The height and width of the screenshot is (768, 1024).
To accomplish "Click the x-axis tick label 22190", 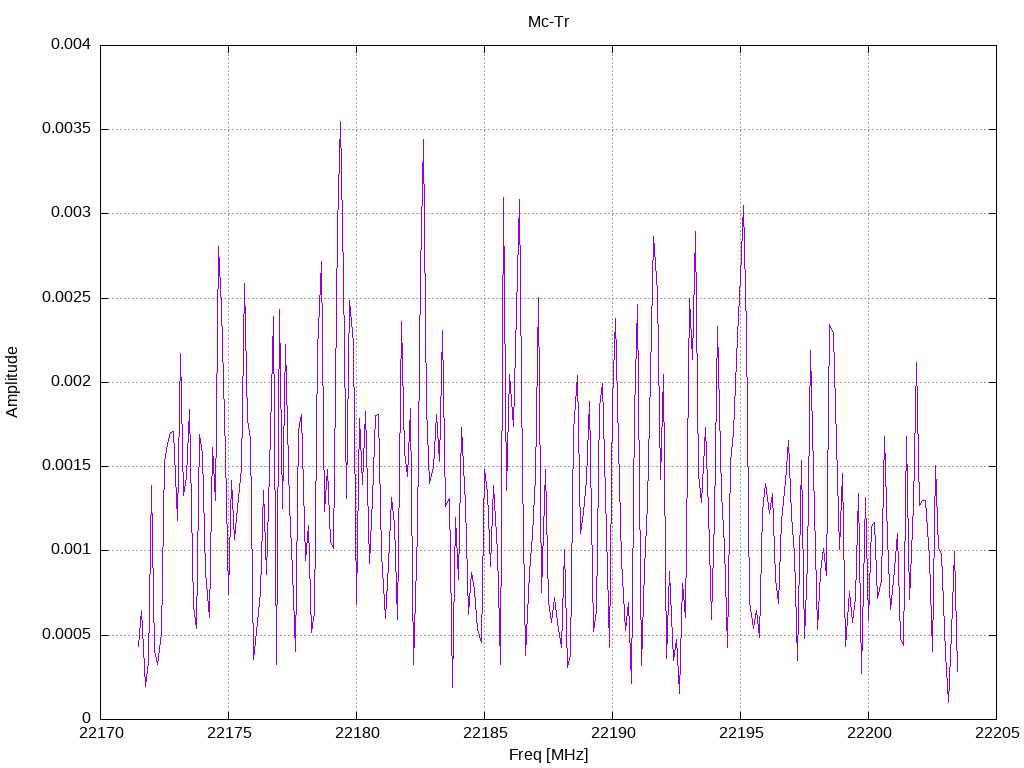I will (613, 733).
